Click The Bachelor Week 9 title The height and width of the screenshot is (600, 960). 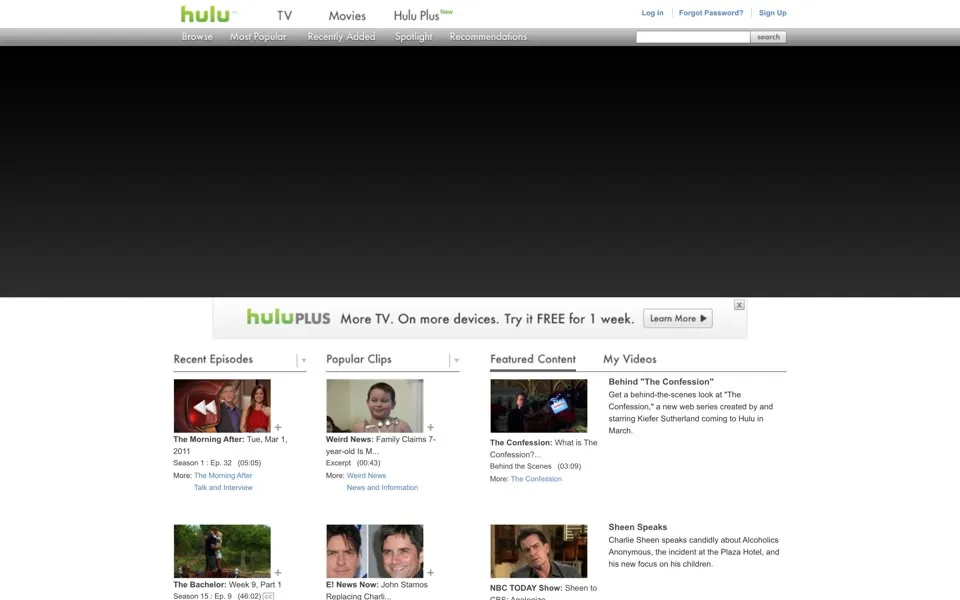coord(227,585)
